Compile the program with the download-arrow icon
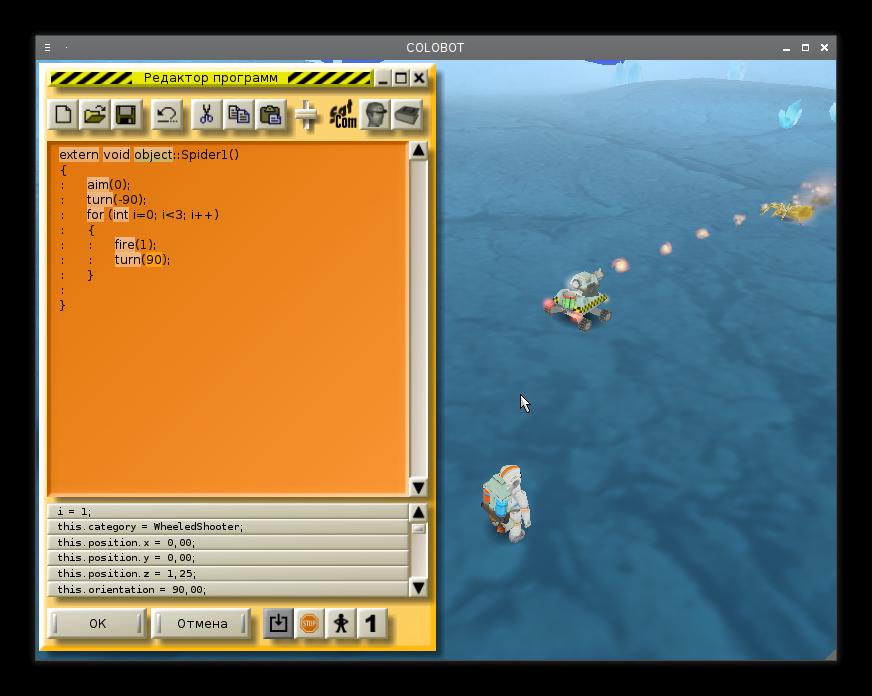The image size is (872, 696). click(278, 623)
